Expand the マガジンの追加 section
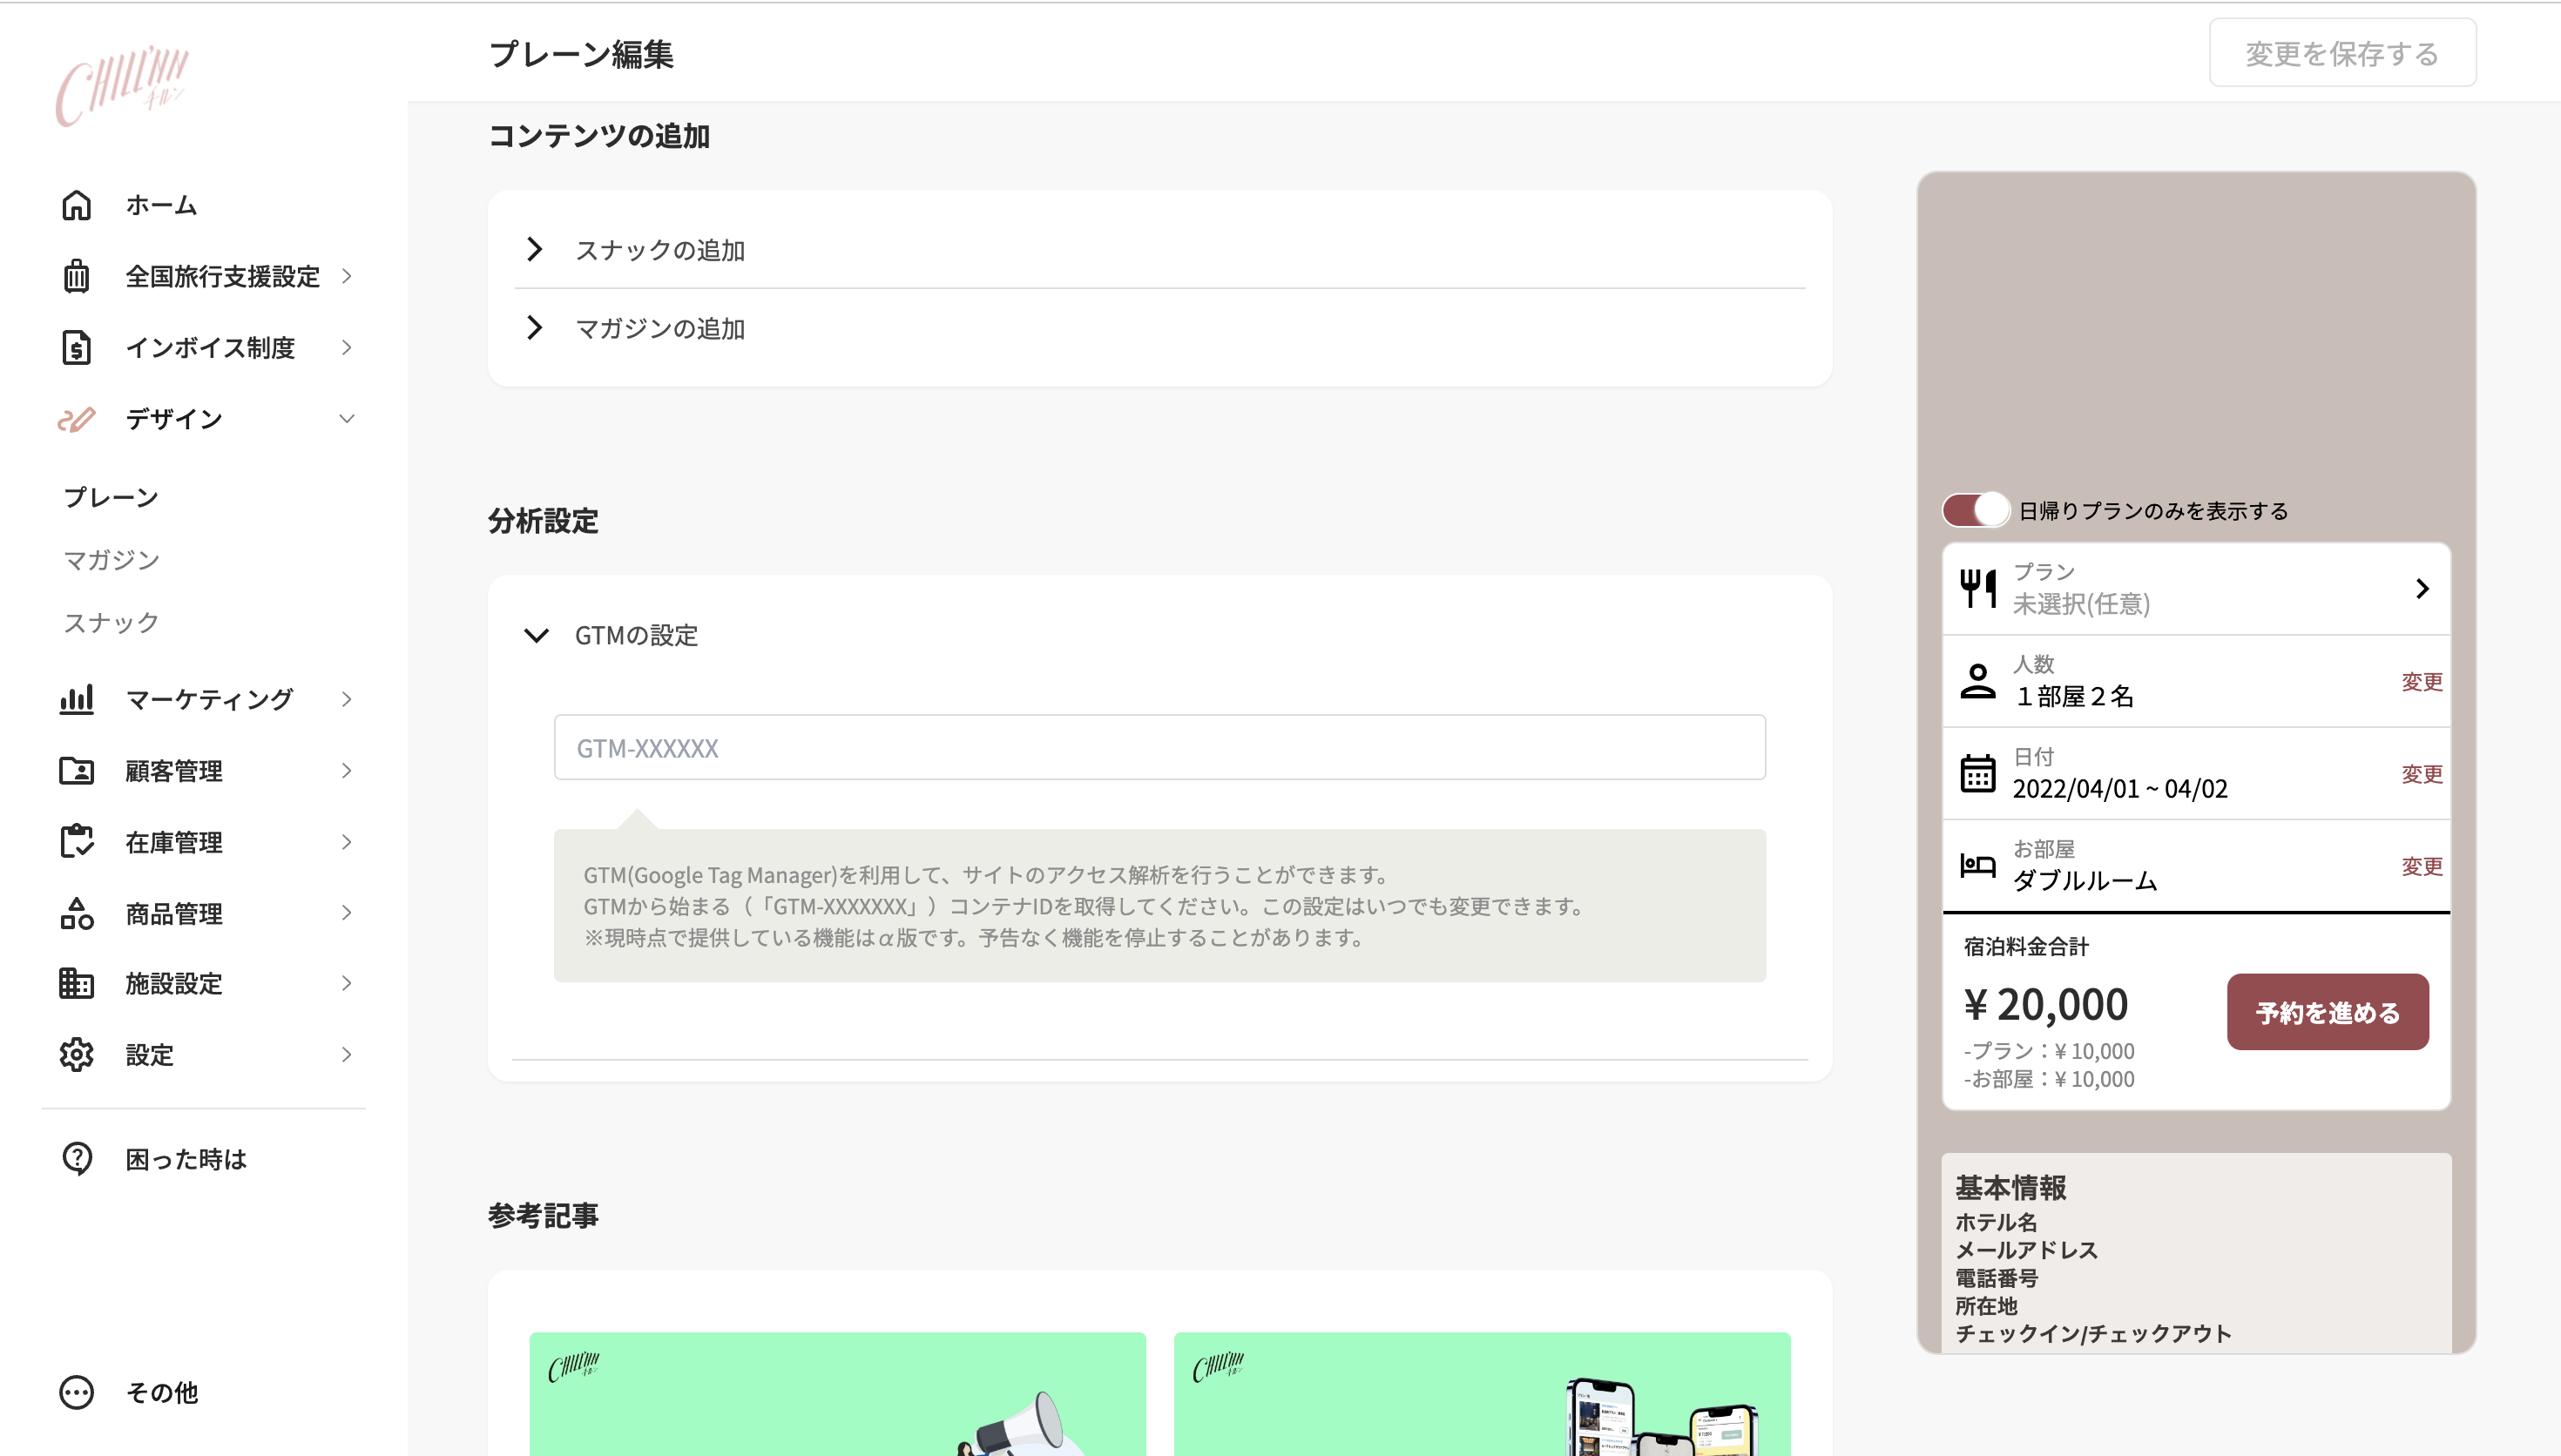The width and height of the screenshot is (2561, 1456). click(661, 328)
